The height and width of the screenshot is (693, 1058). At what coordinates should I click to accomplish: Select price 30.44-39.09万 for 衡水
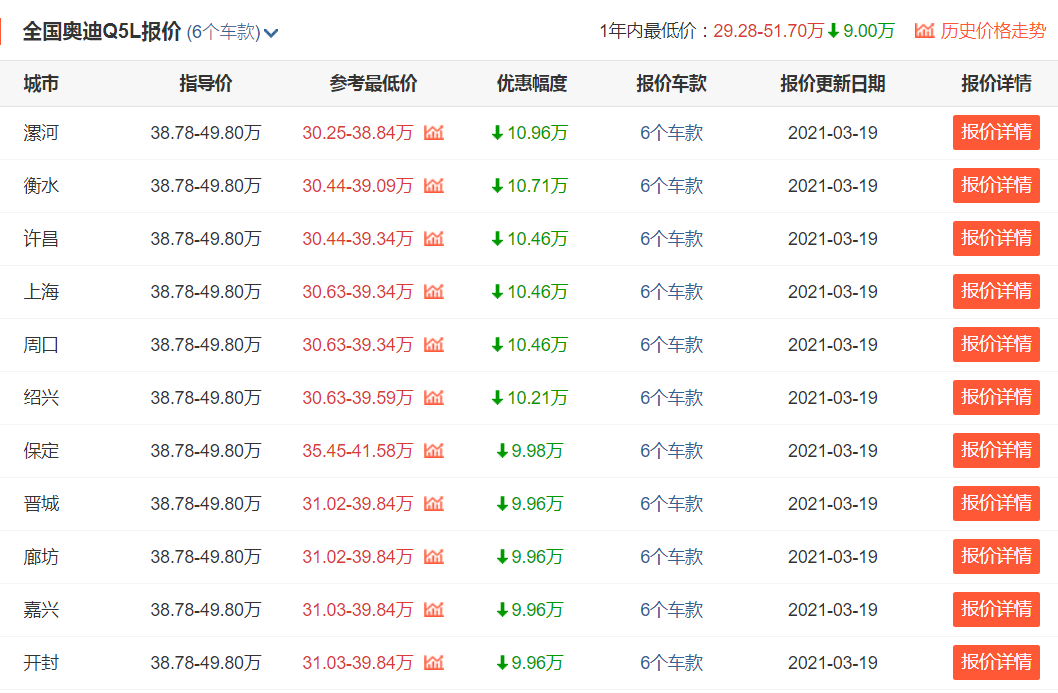[358, 186]
